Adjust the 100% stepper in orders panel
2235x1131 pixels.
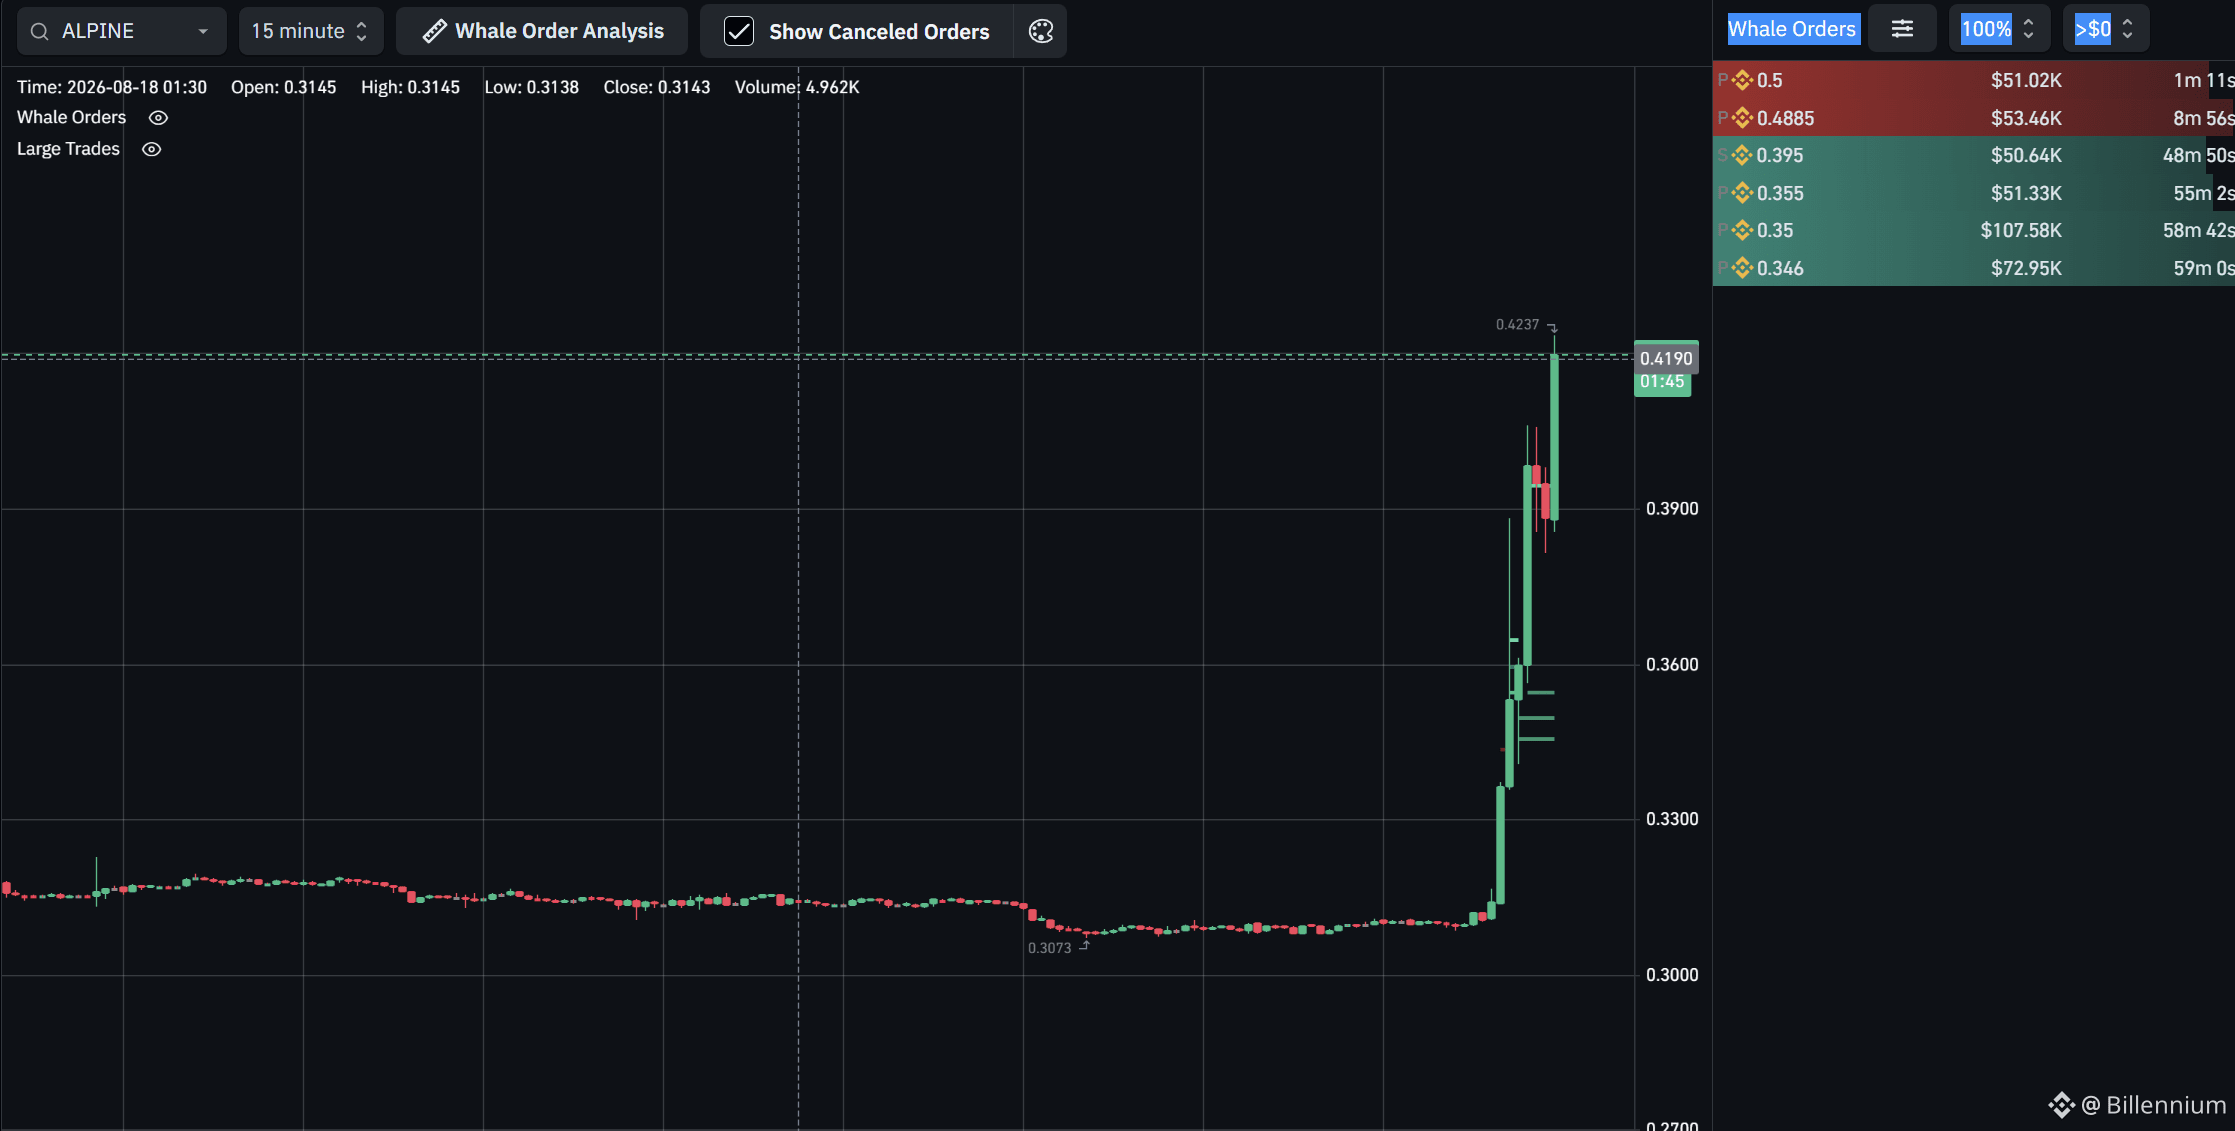[1999, 29]
